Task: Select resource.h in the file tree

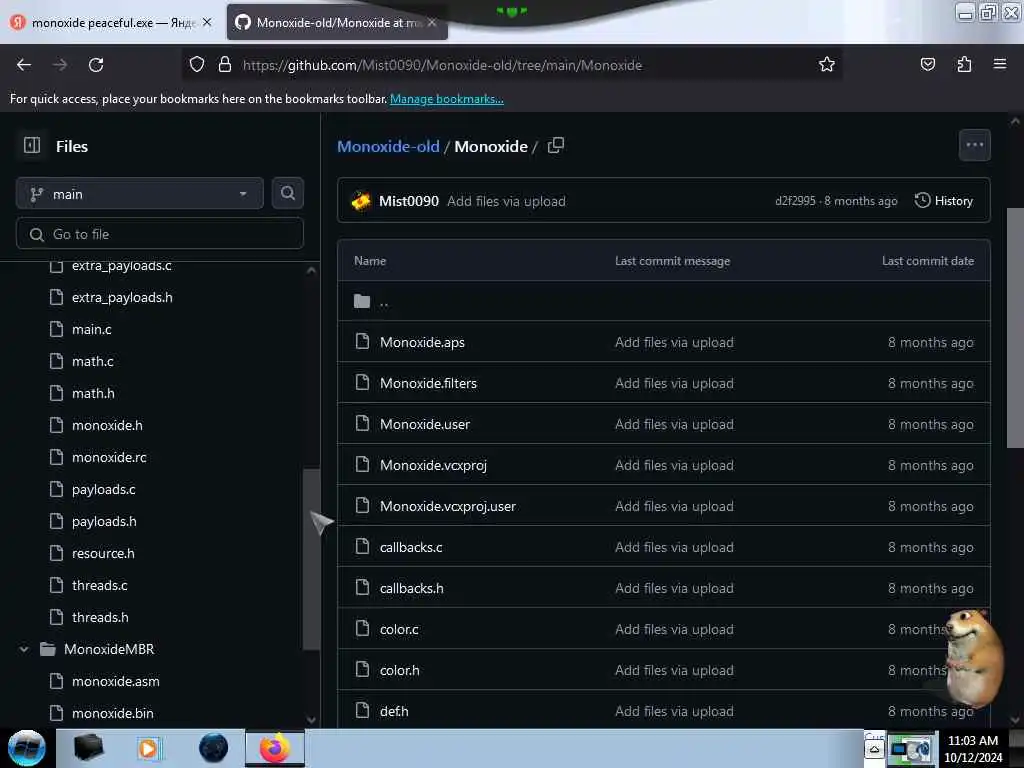Action: 103,553
